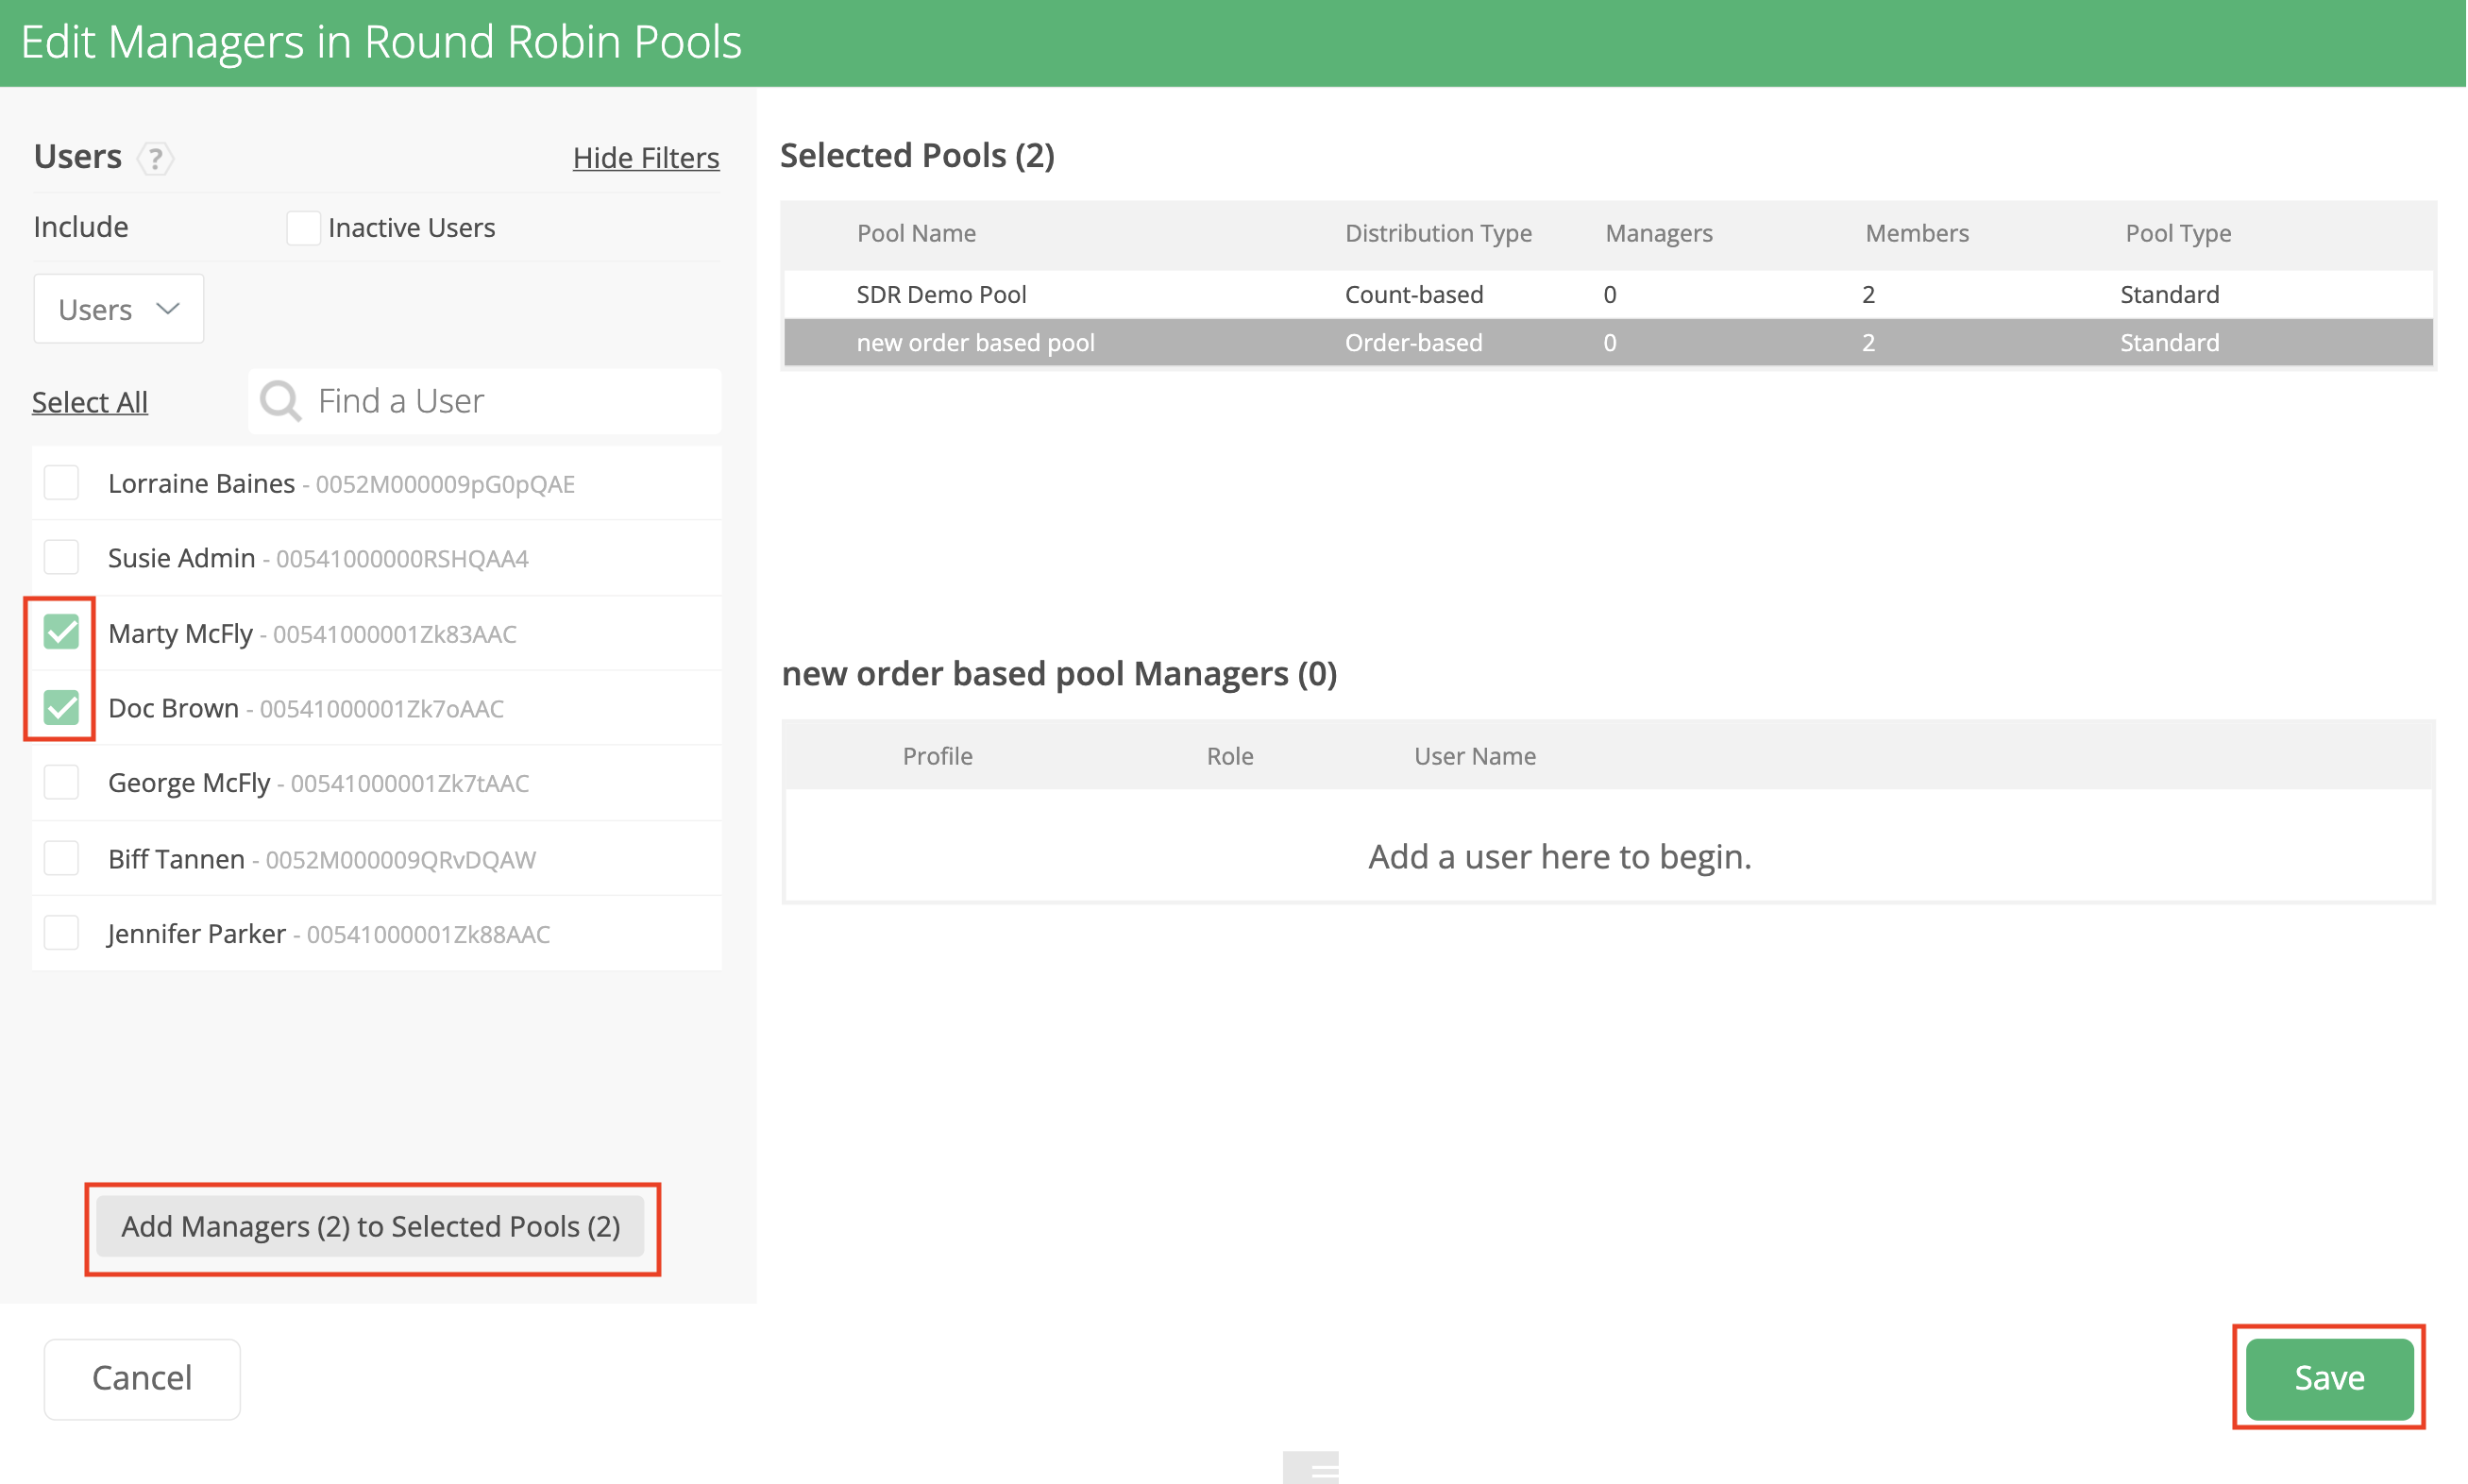The width and height of the screenshot is (2468, 1484).
Task: Select Biff Tannen checkbox
Action: pos(62,858)
